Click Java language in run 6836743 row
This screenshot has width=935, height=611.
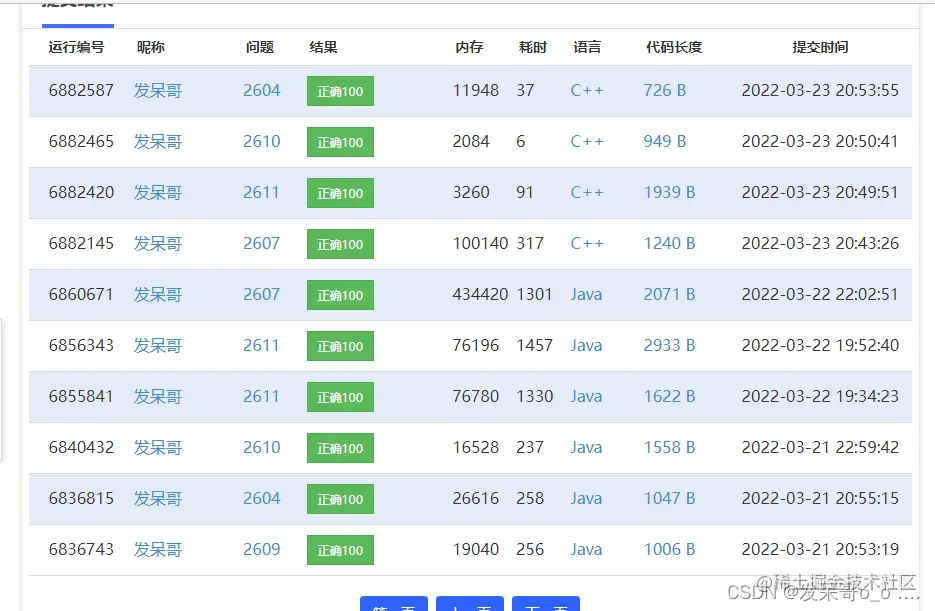[586, 550]
